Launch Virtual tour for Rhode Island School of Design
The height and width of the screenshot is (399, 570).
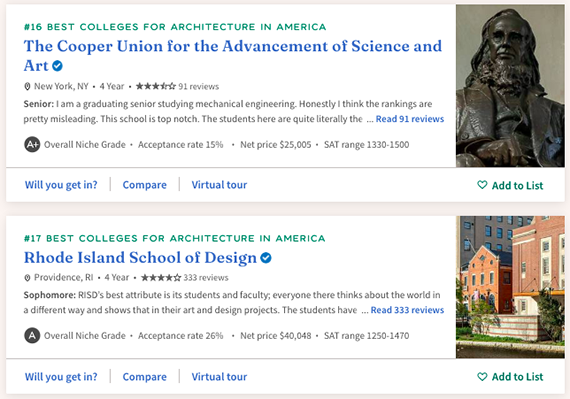[219, 376]
